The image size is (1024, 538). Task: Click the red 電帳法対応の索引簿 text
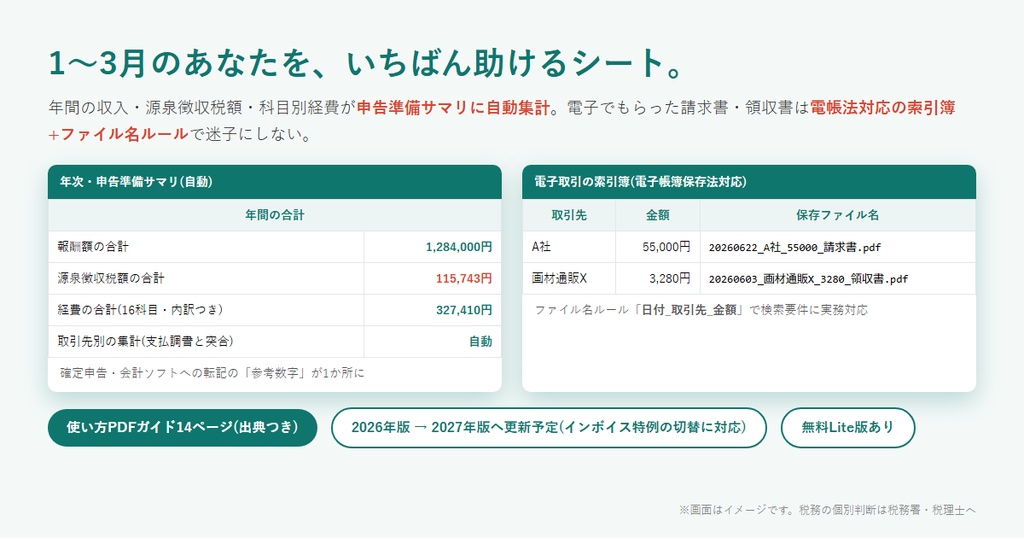(x=883, y=108)
